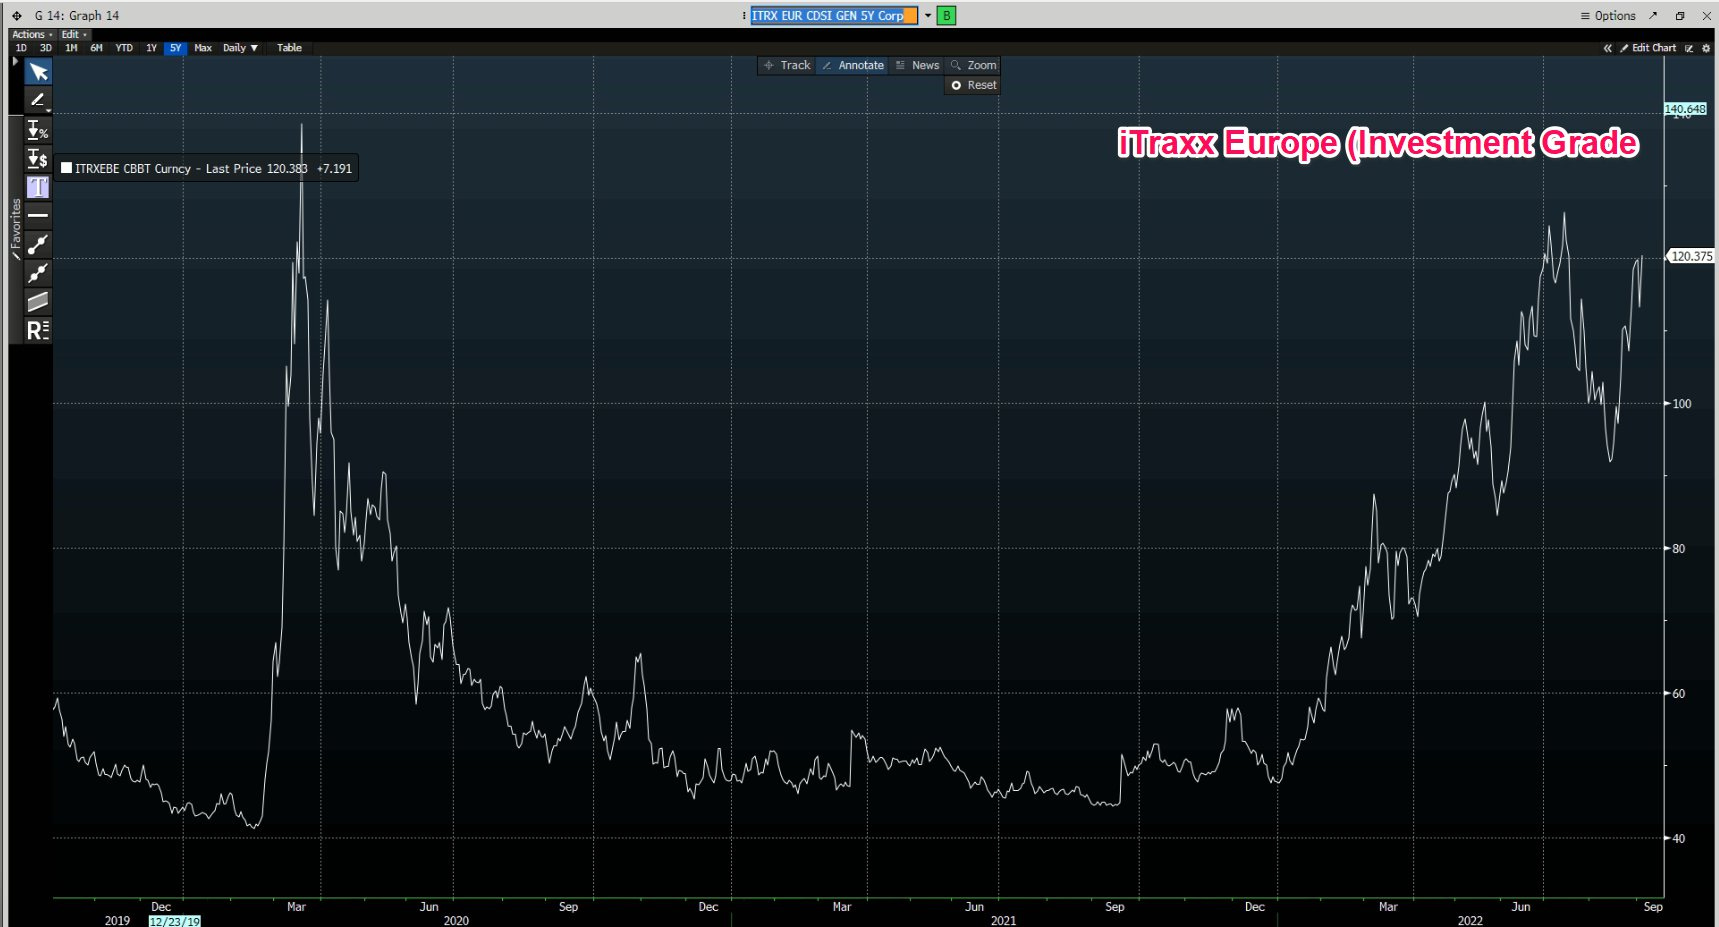Set range to Max
The width and height of the screenshot is (1719, 927).
point(203,48)
